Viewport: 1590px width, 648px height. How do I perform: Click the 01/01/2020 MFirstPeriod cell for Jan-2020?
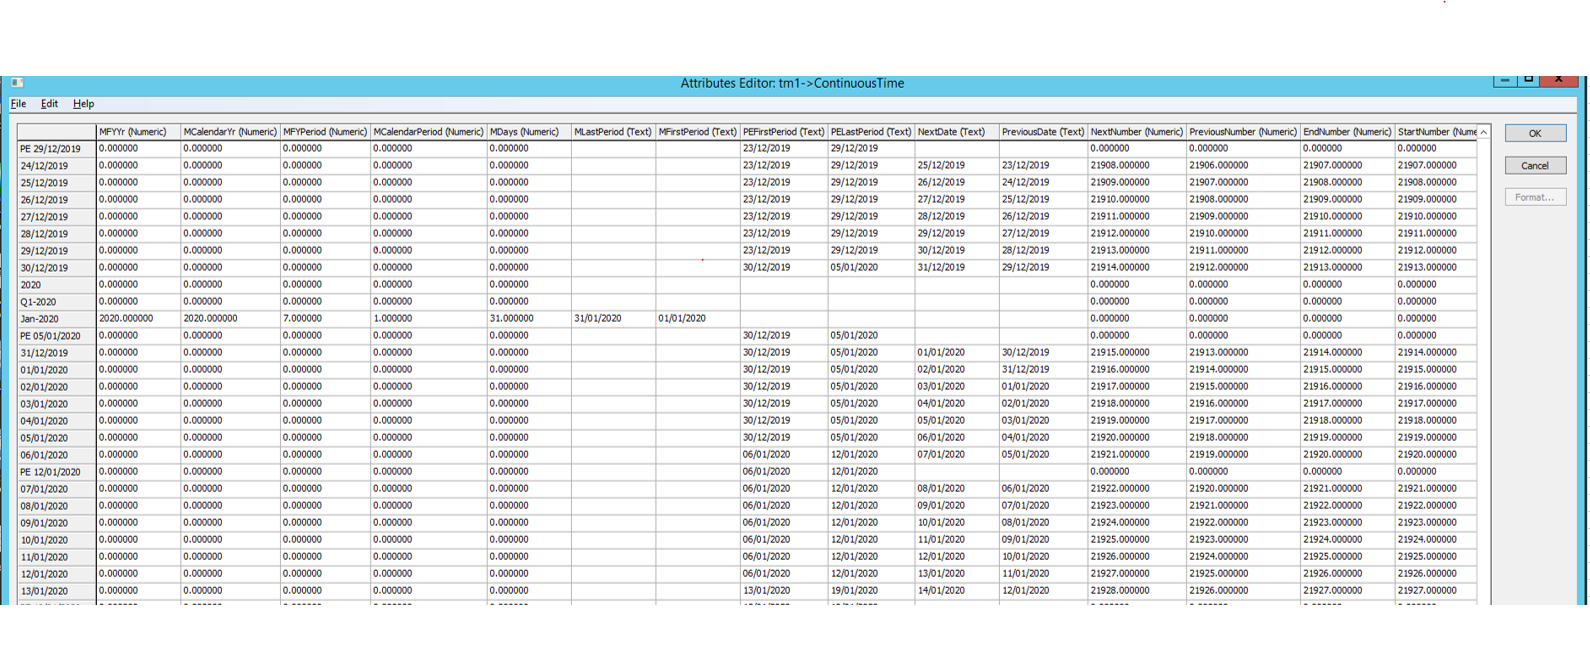[697, 318]
